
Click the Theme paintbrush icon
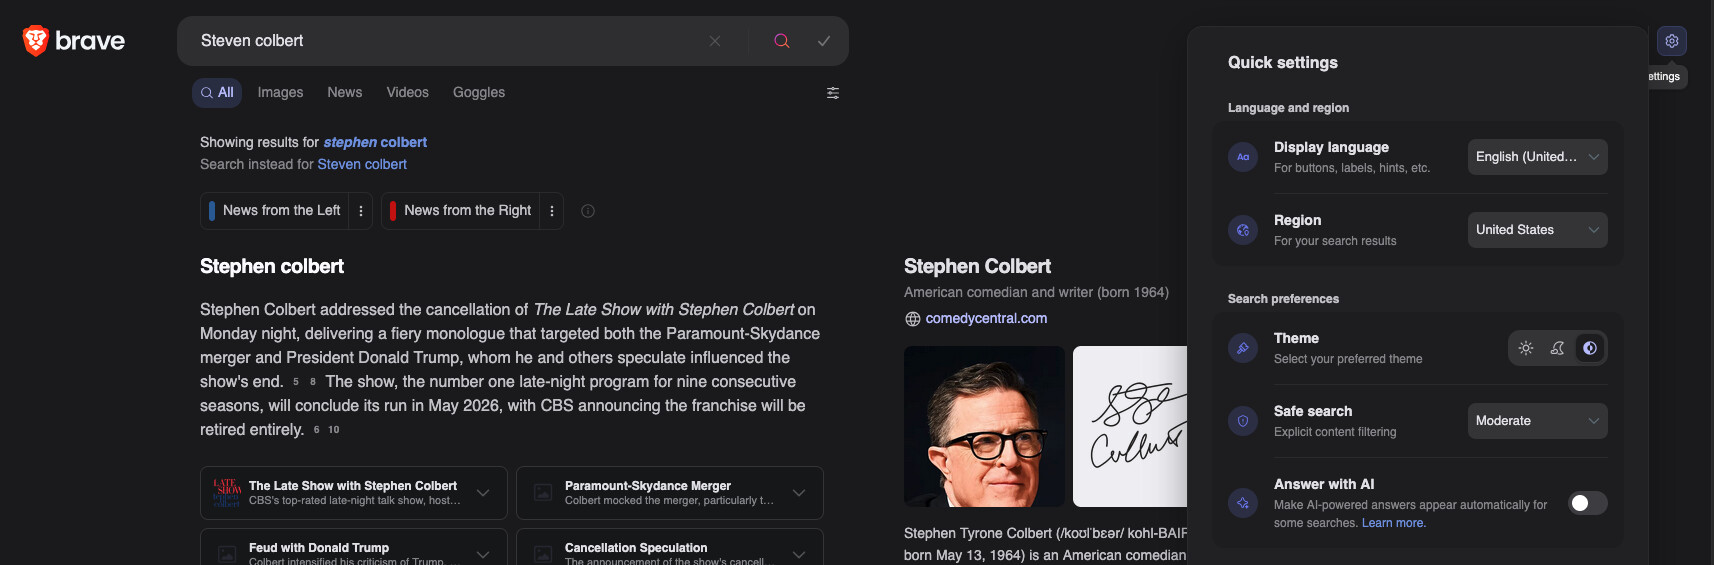click(1243, 348)
